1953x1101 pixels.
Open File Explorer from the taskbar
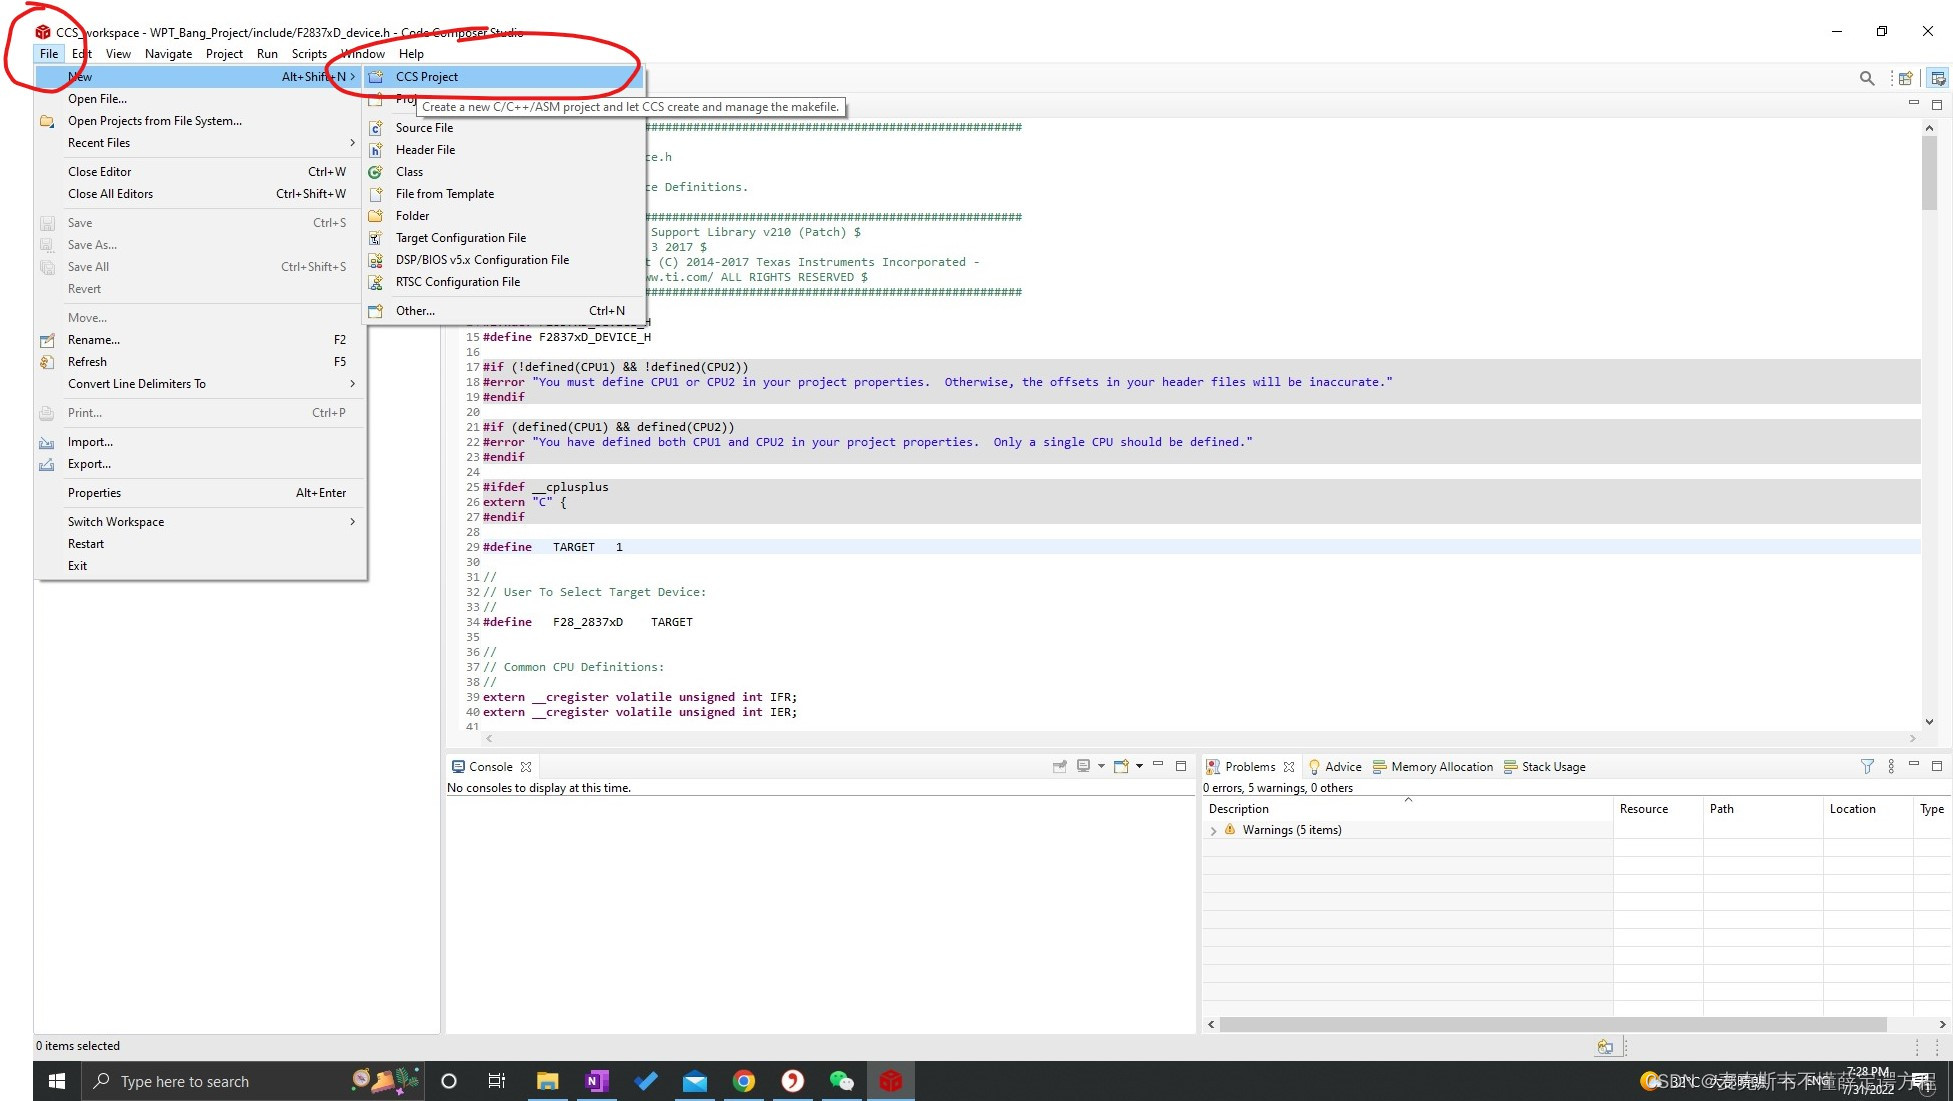[x=547, y=1081]
